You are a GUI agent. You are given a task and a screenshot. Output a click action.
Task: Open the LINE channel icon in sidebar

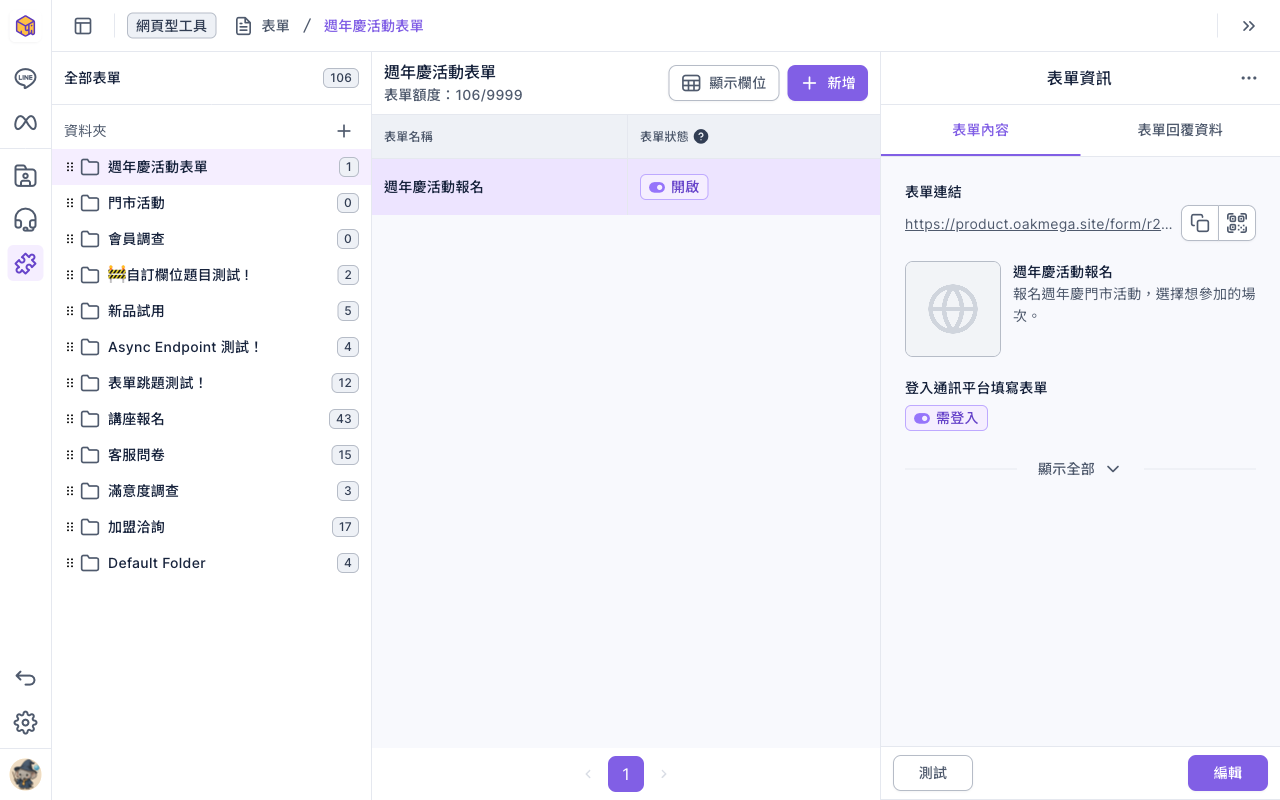pos(25,78)
